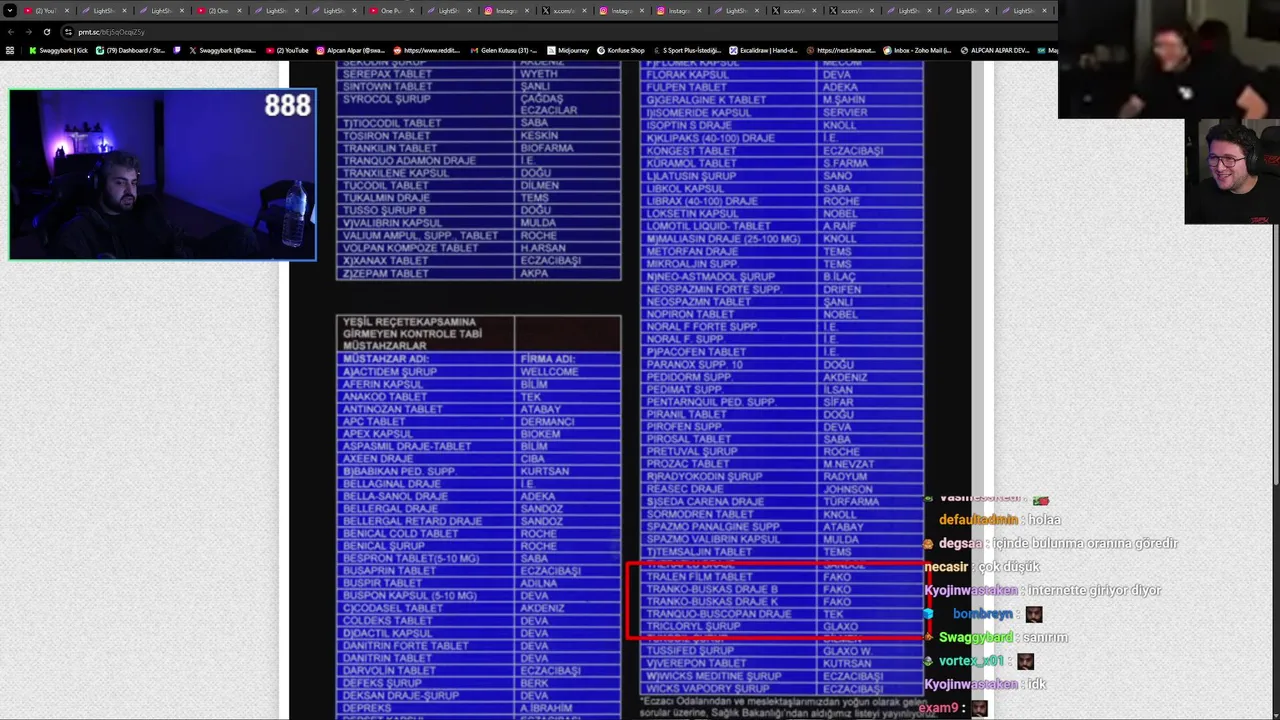This screenshot has width=1280, height=720.
Task: Click the 'AFERIN KAPSÜL' row
Action: (478, 384)
